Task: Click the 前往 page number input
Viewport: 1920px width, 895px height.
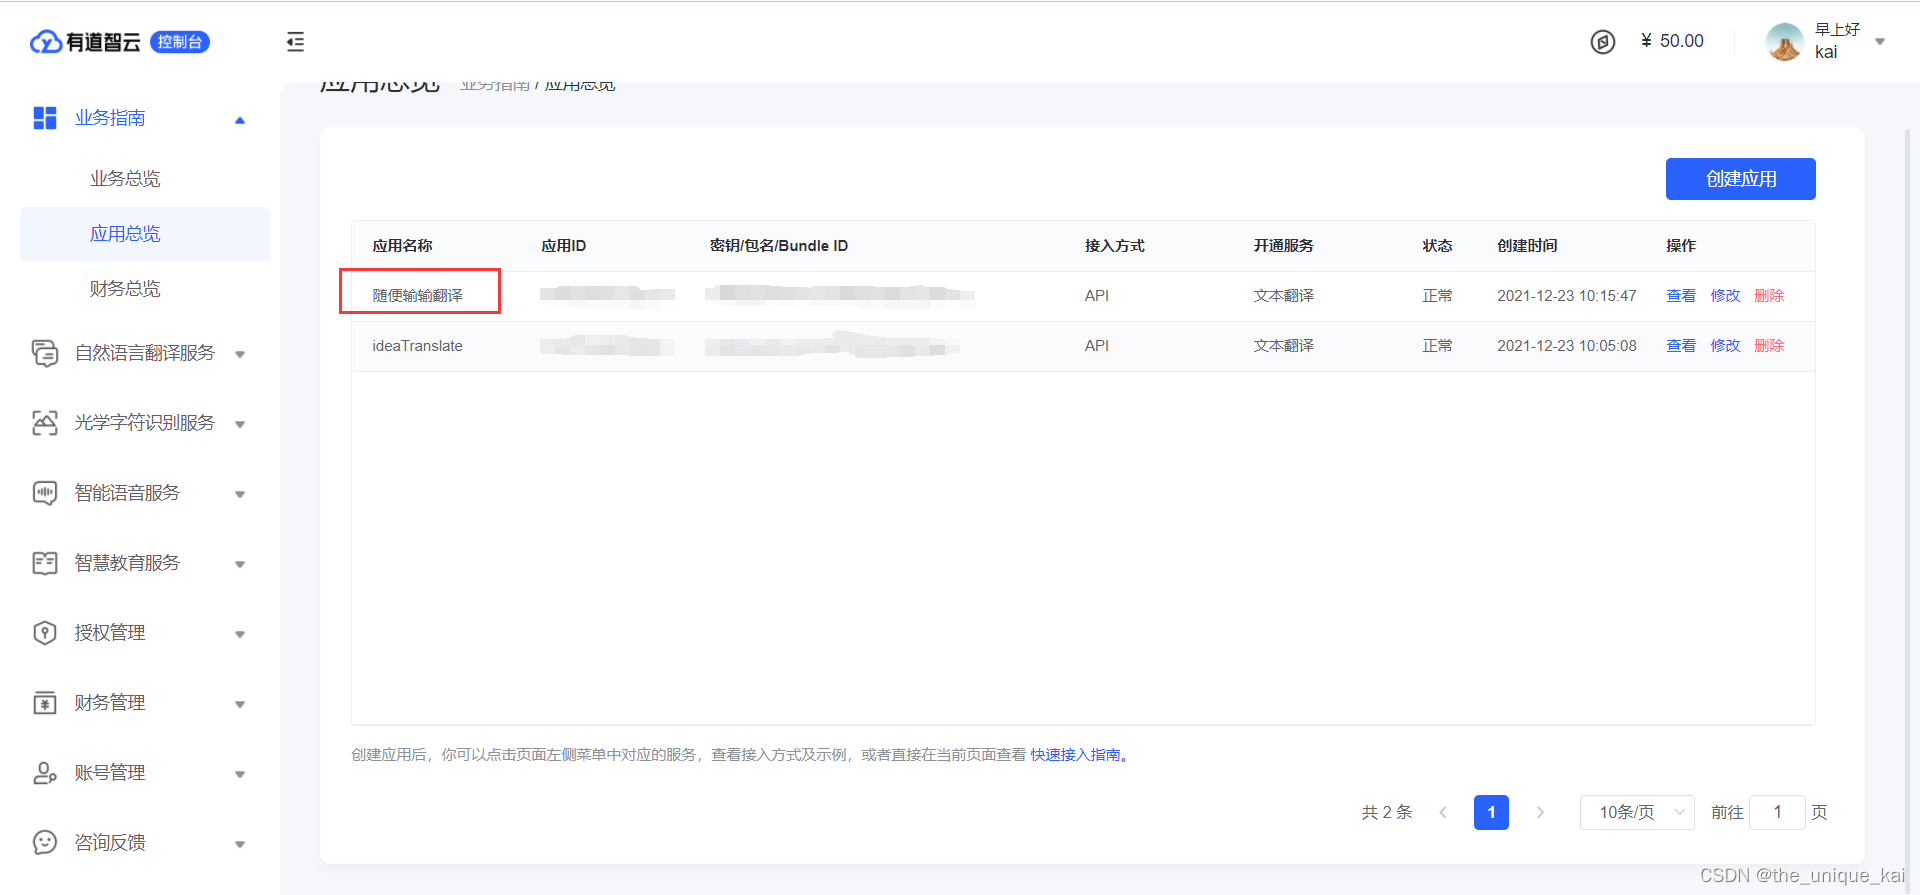Action: click(x=1777, y=812)
